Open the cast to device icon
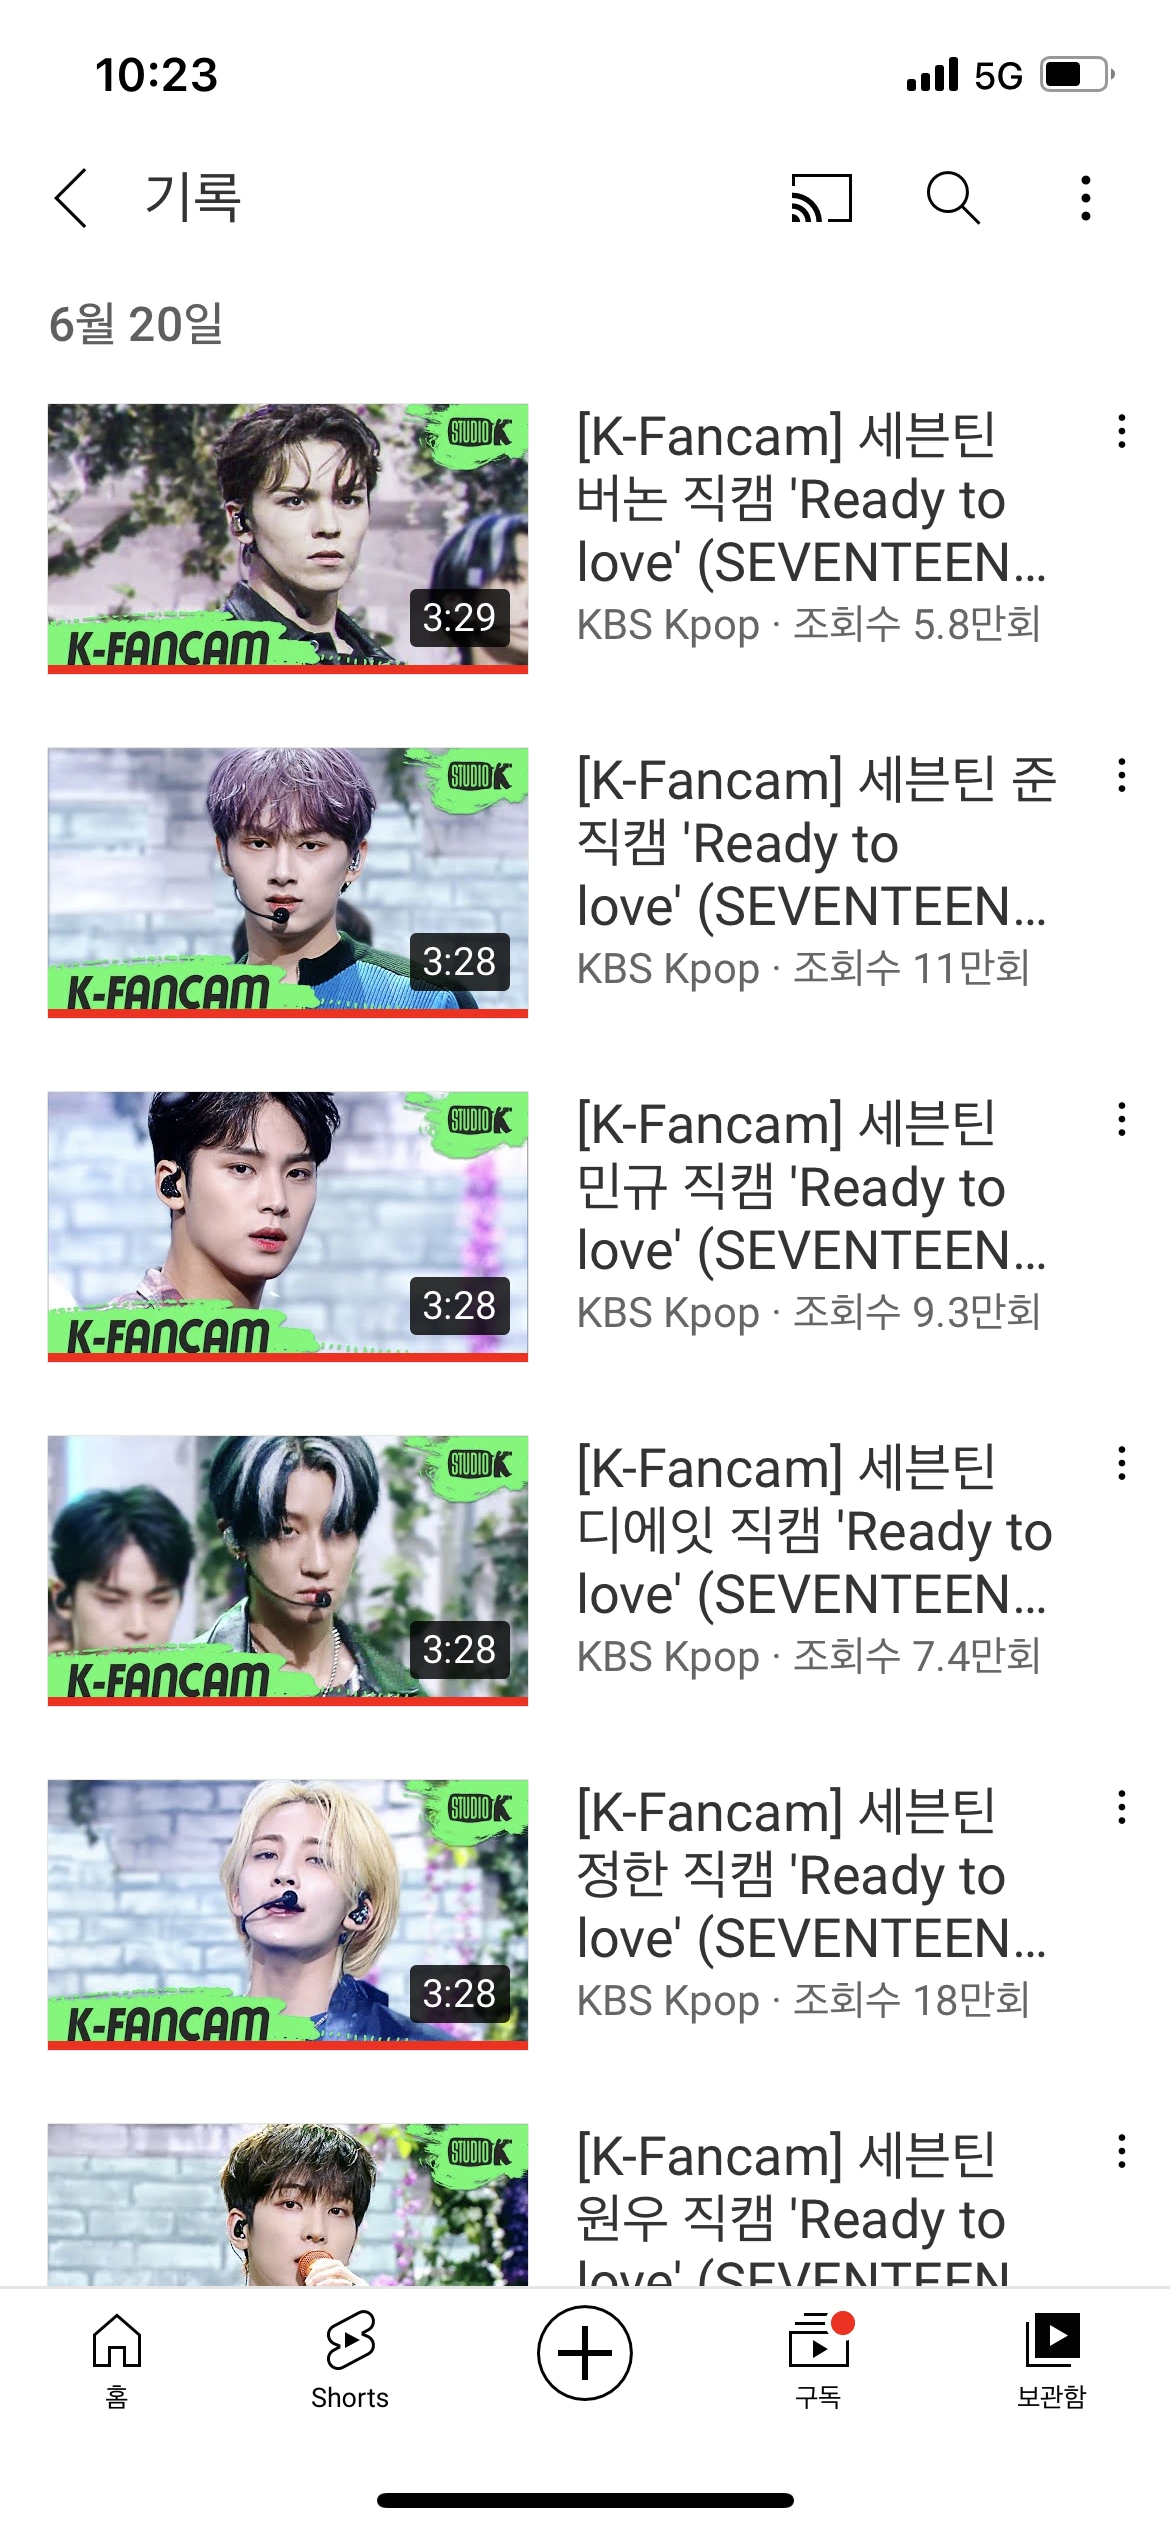The image size is (1170, 2532). [x=821, y=198]
